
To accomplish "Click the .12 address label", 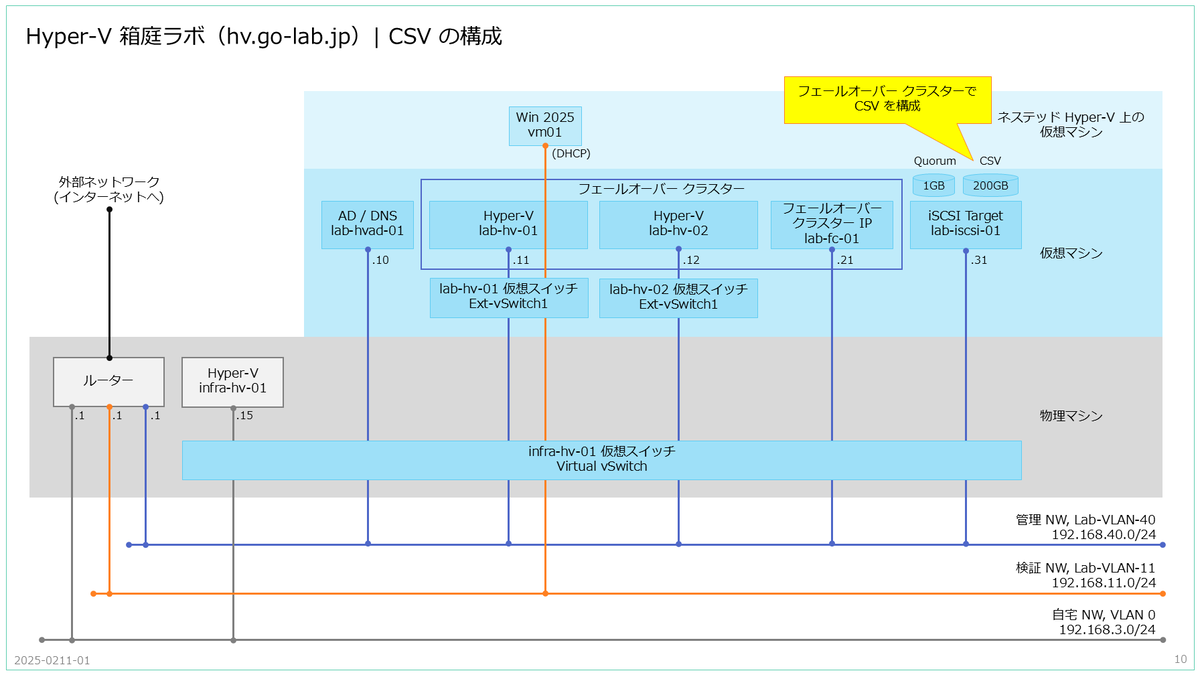I will (x=691, y=260).
